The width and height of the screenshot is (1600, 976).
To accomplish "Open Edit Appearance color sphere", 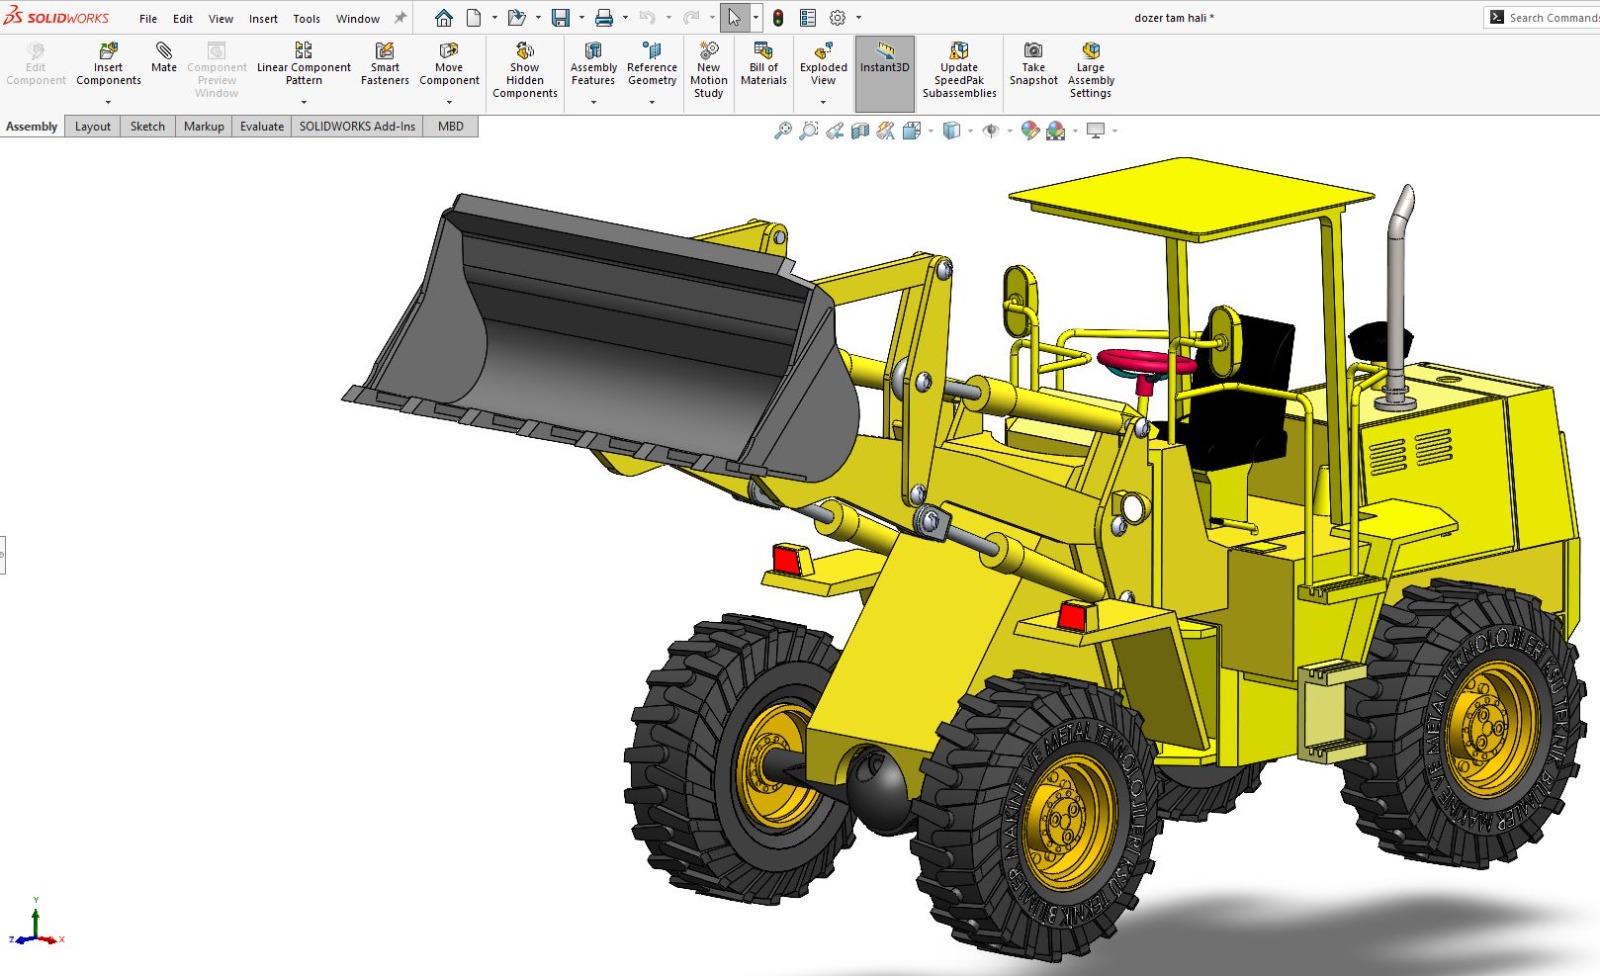I will [1029, 131].
